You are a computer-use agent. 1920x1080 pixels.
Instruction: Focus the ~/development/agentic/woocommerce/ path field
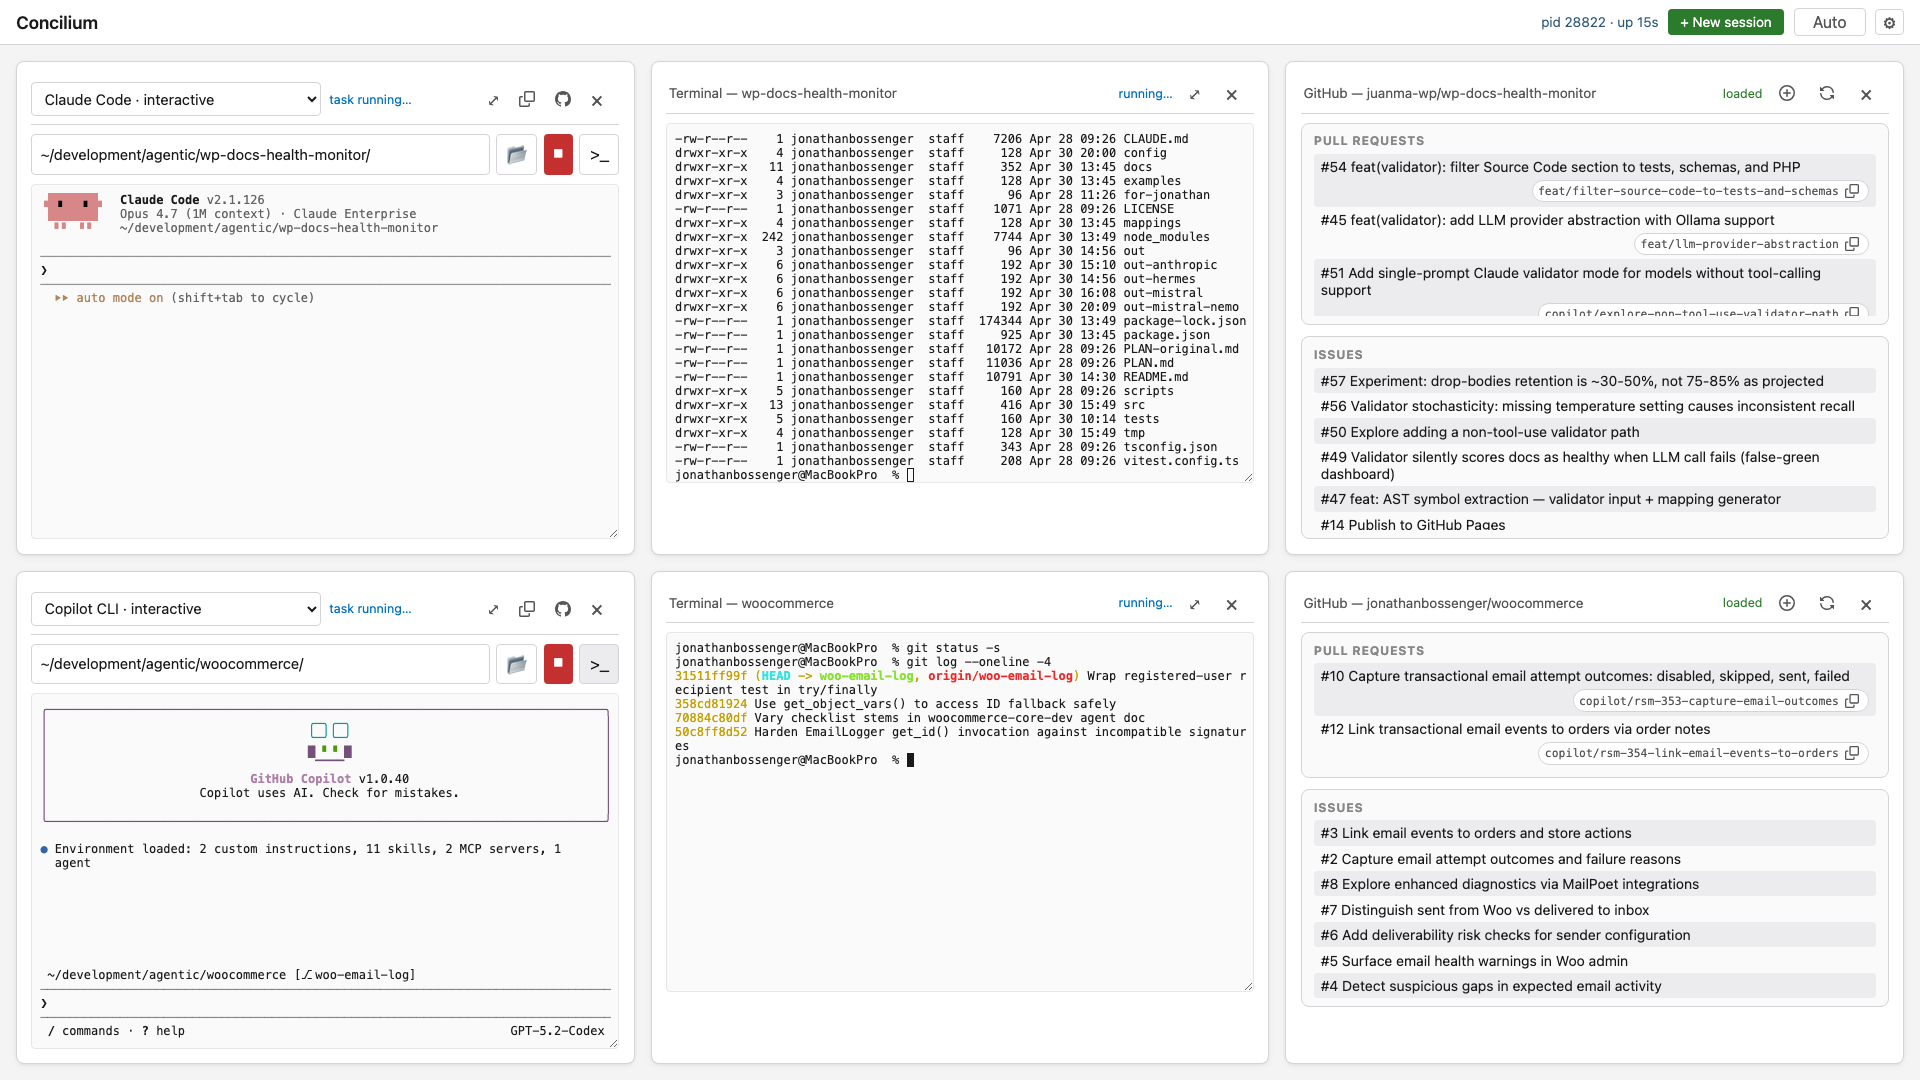pyautogui.click(x=260, y=664)
